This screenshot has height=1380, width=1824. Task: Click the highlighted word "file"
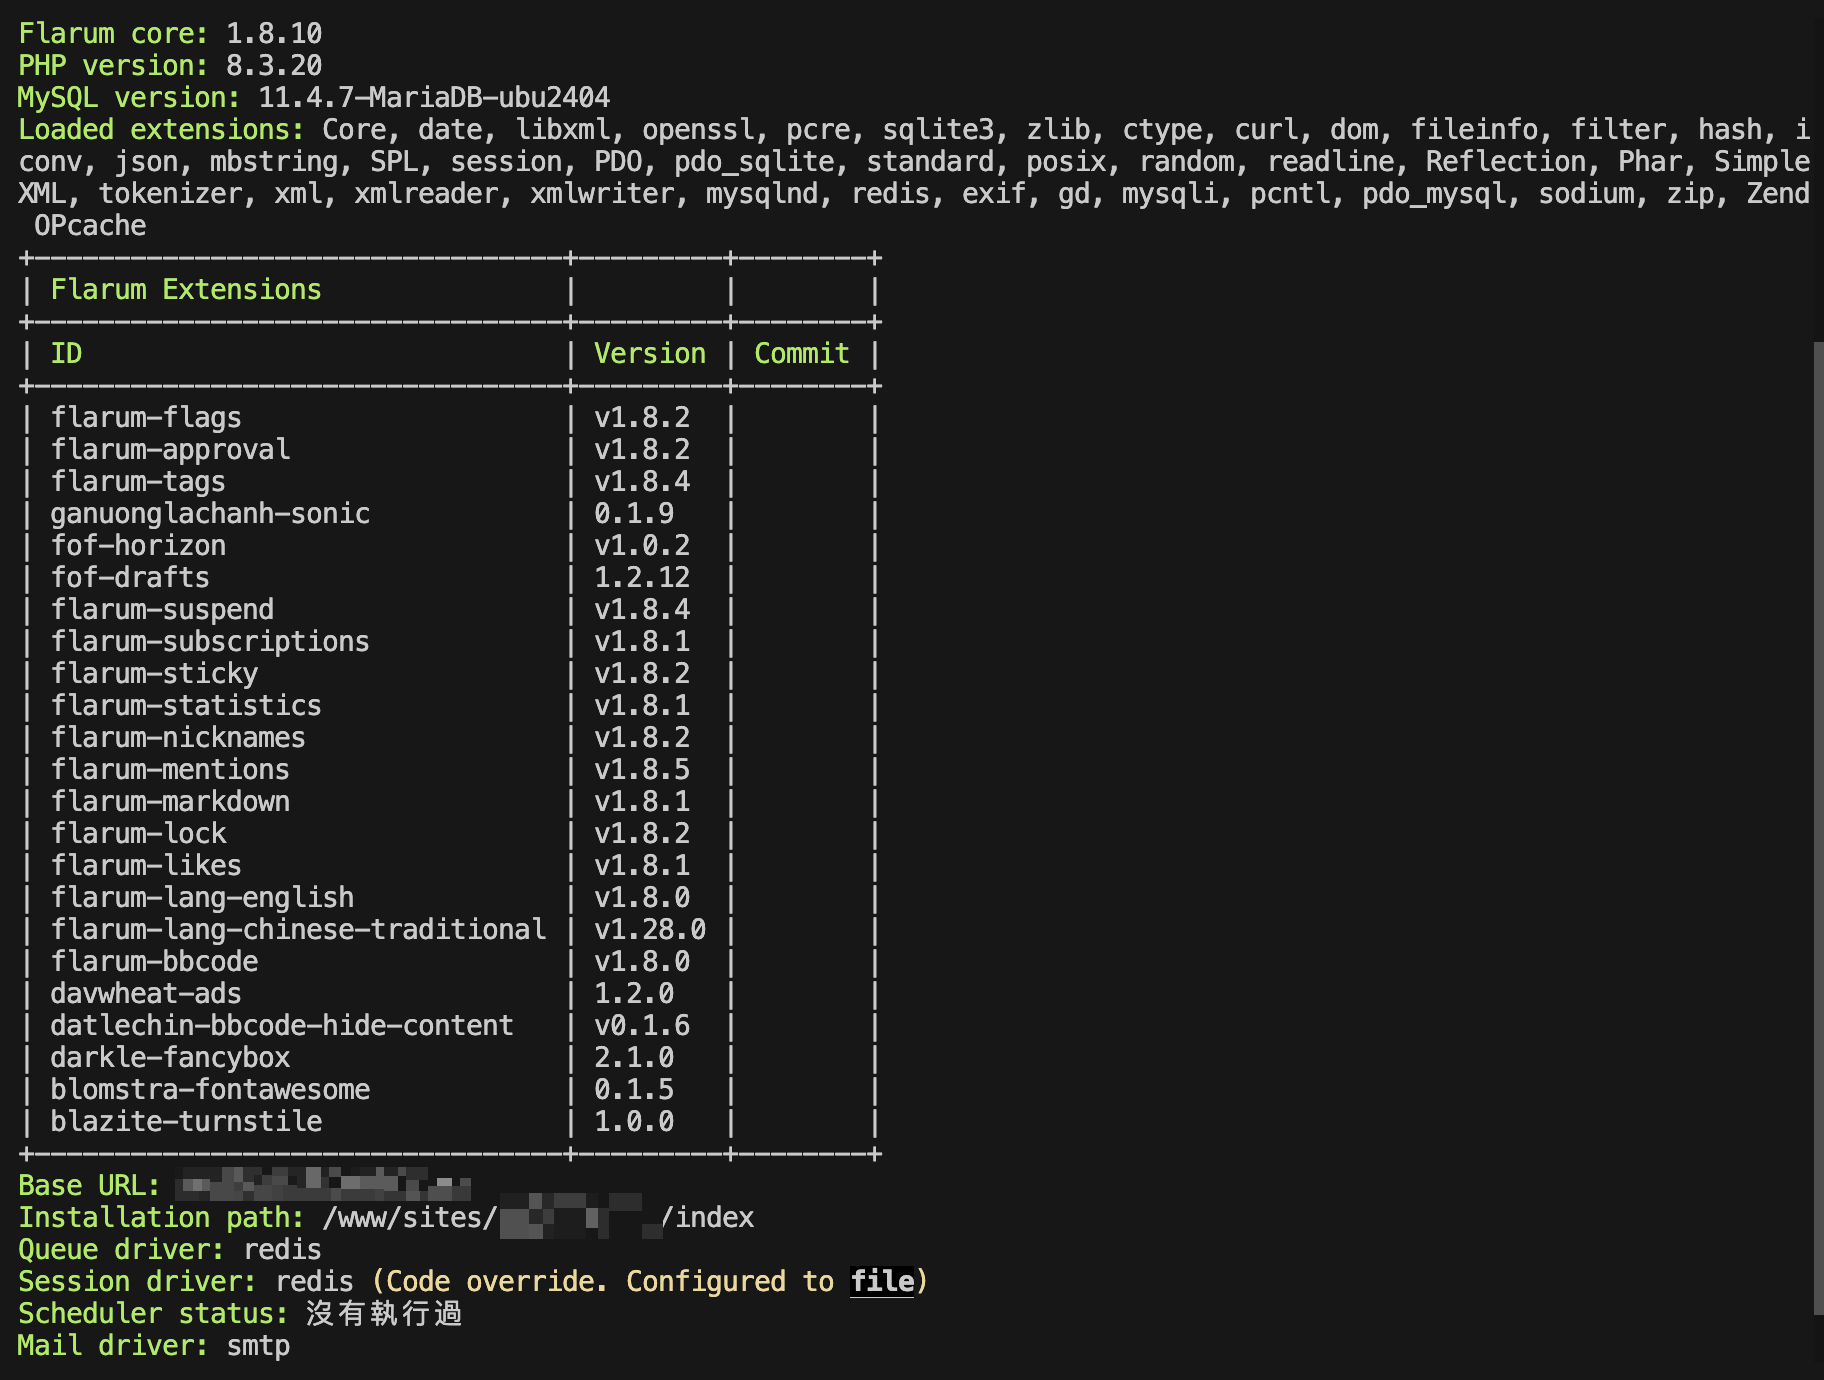coord(882,1281)
